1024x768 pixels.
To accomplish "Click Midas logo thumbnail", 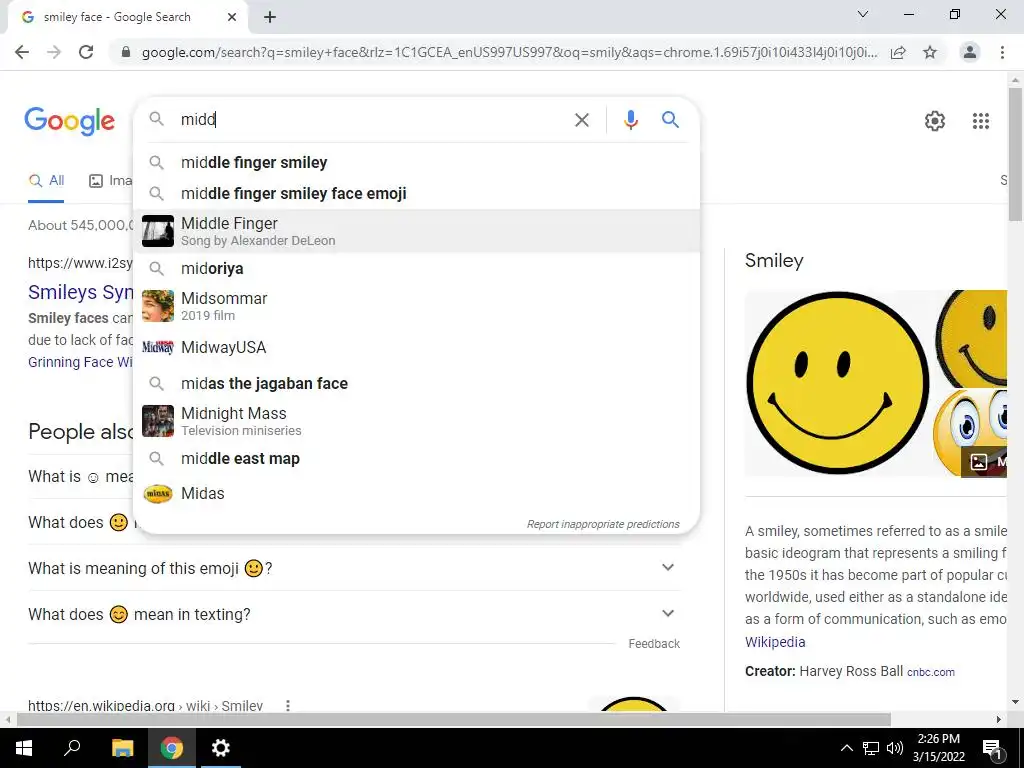I will coord(158,494).
